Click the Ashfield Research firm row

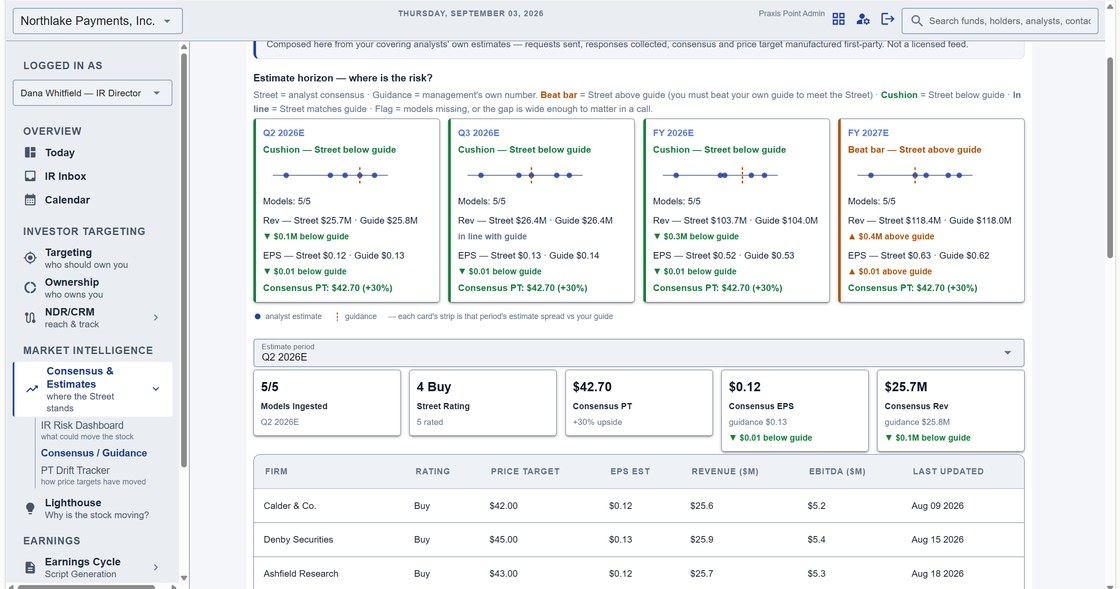tap(639, 573)
